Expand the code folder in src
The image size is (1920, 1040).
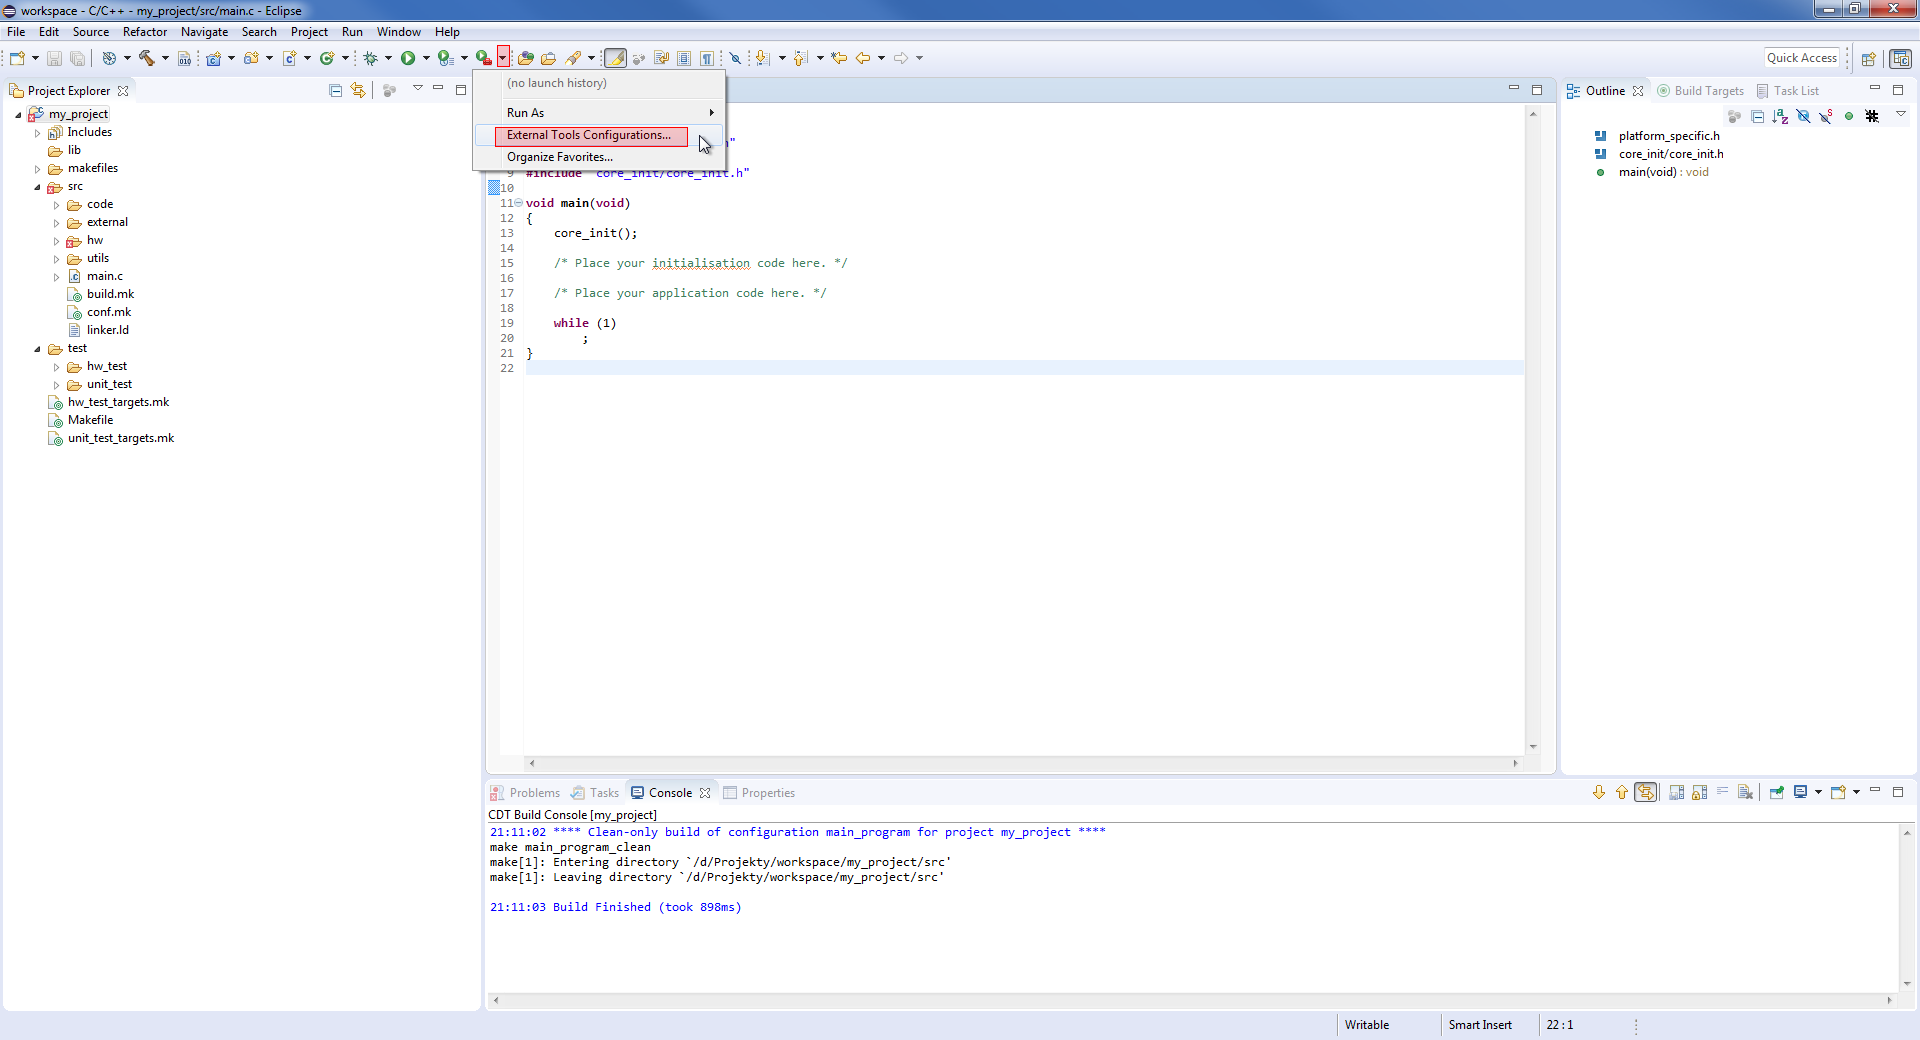tap(56, 205)
